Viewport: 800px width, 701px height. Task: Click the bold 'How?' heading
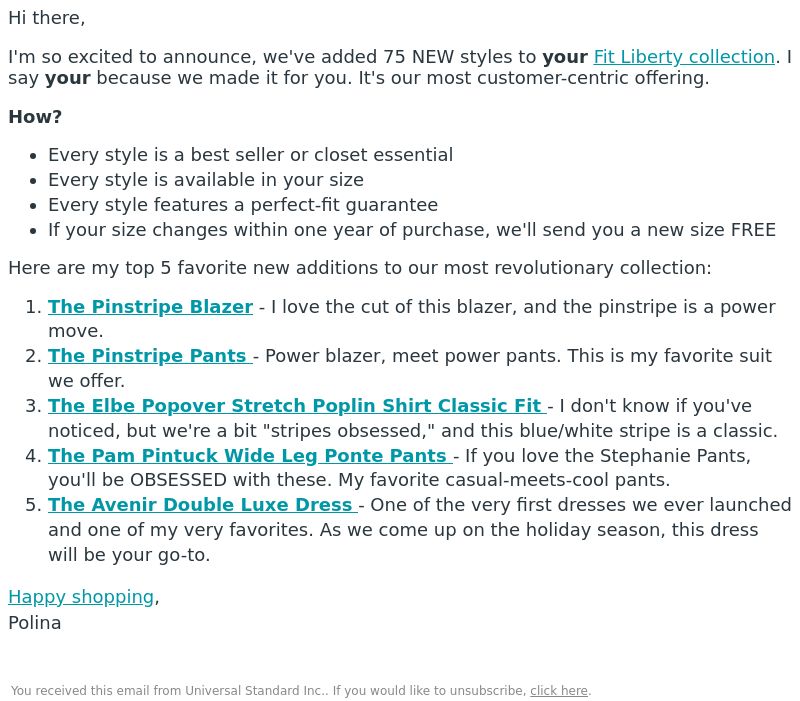pyautogui.click(x=35, y=117)
